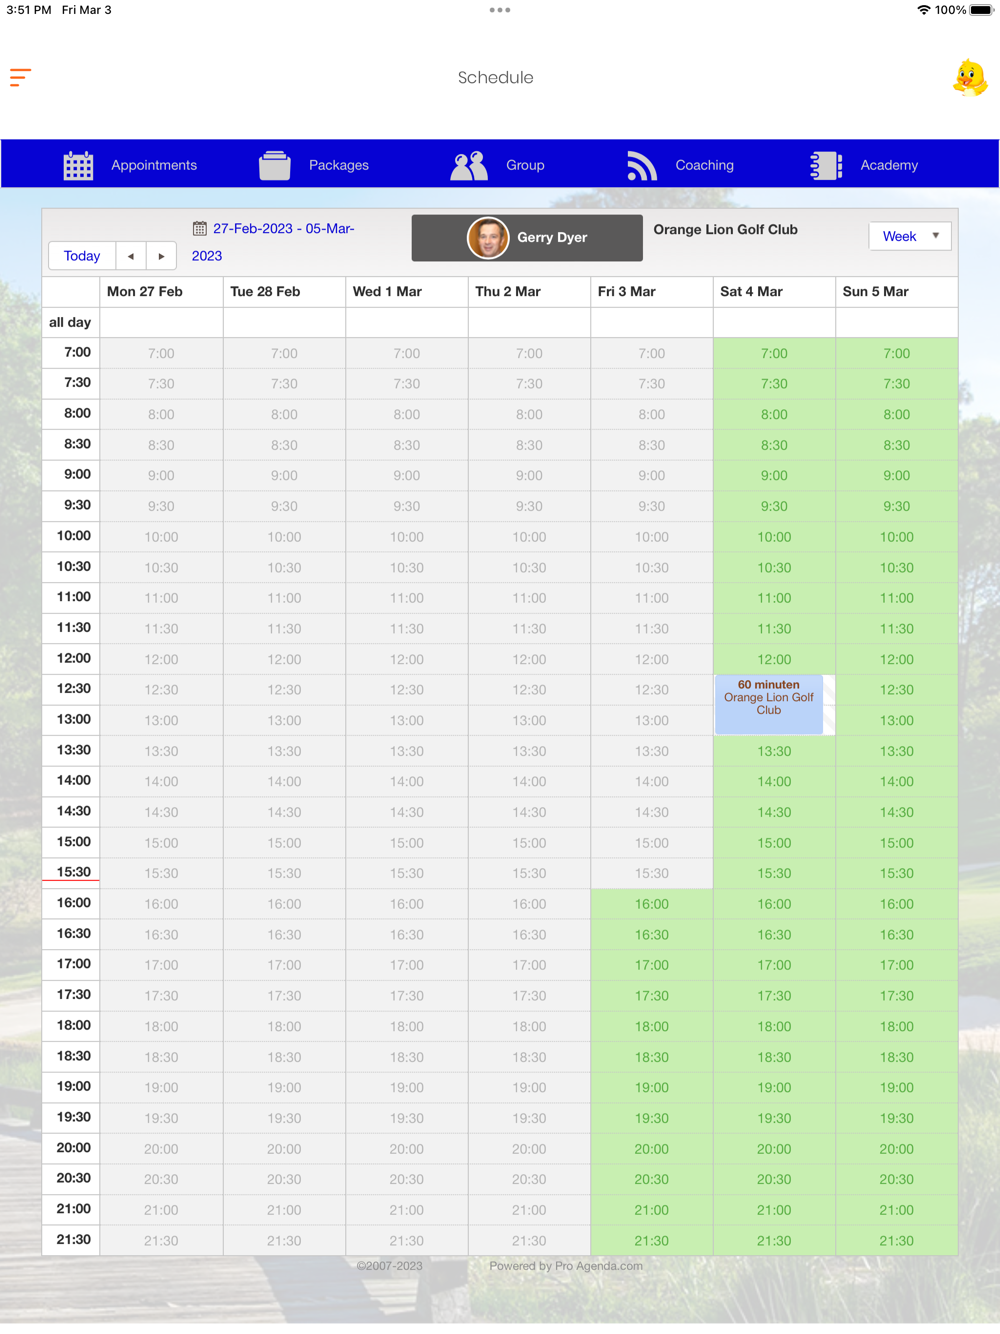Tap the 3:51 PM clock in status bar
Screen dimensions: 1000x1334
click(29, 10)
